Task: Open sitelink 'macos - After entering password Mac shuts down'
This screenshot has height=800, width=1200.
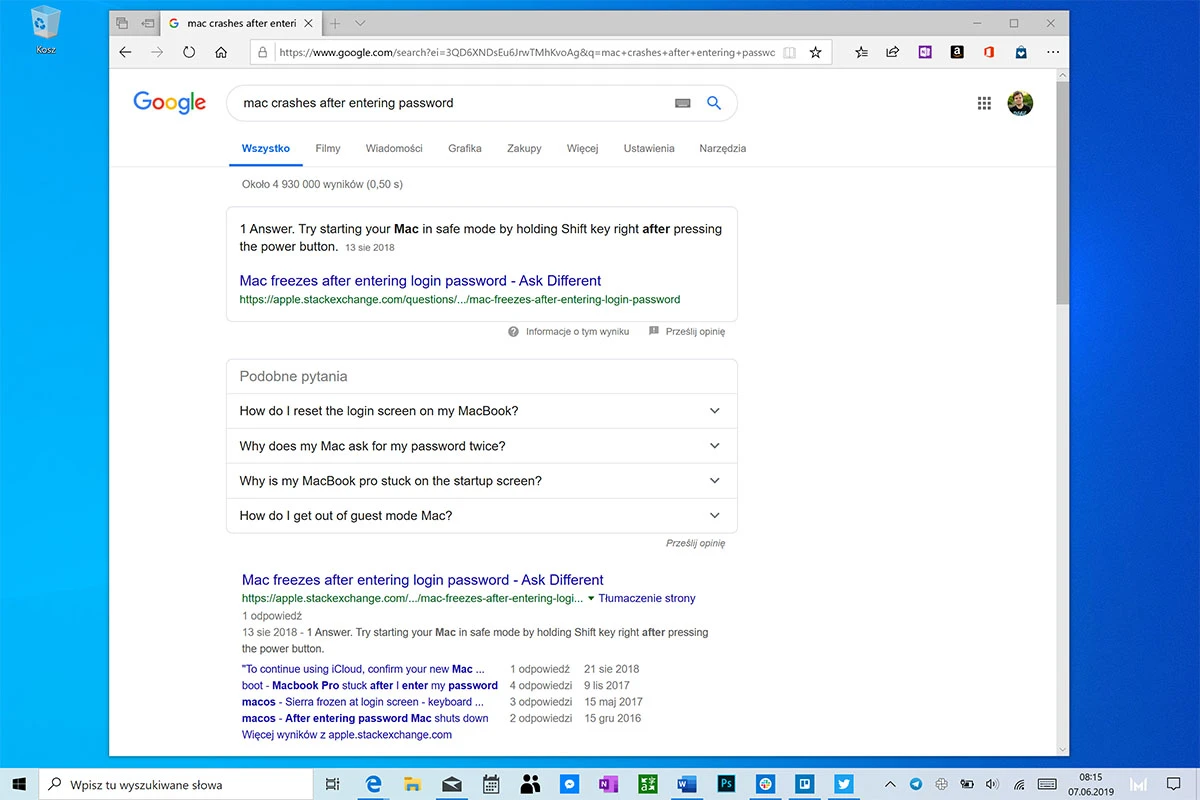Action: 365,718
